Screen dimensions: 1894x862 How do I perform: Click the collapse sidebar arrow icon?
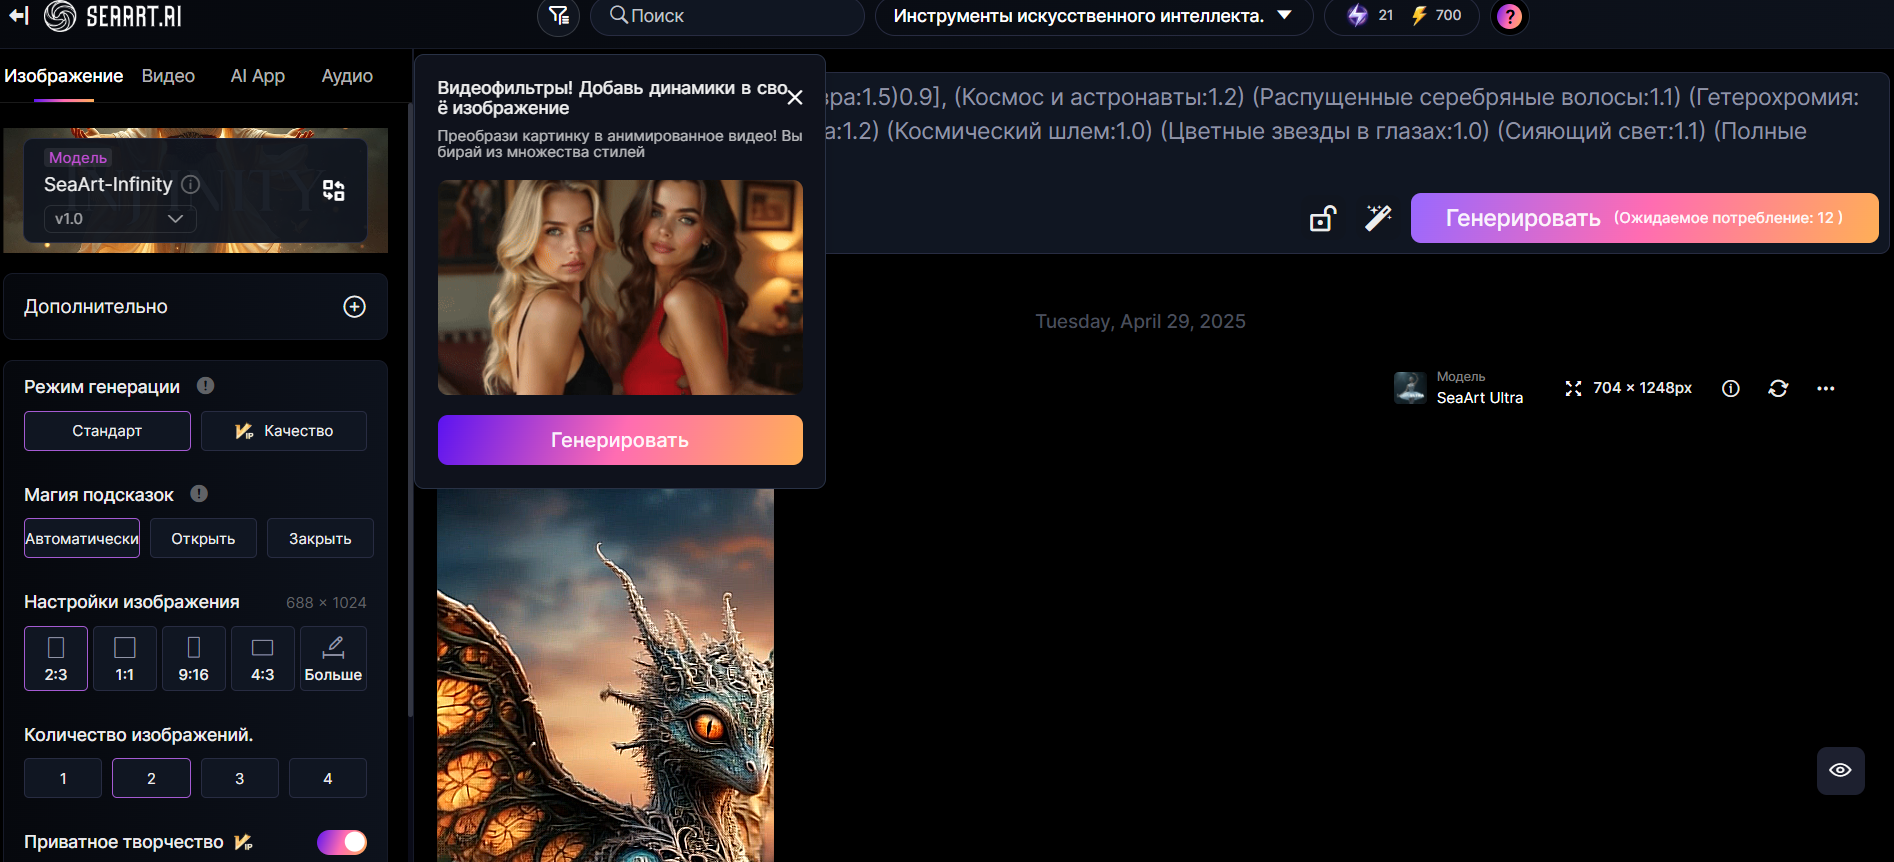point(19,15)
